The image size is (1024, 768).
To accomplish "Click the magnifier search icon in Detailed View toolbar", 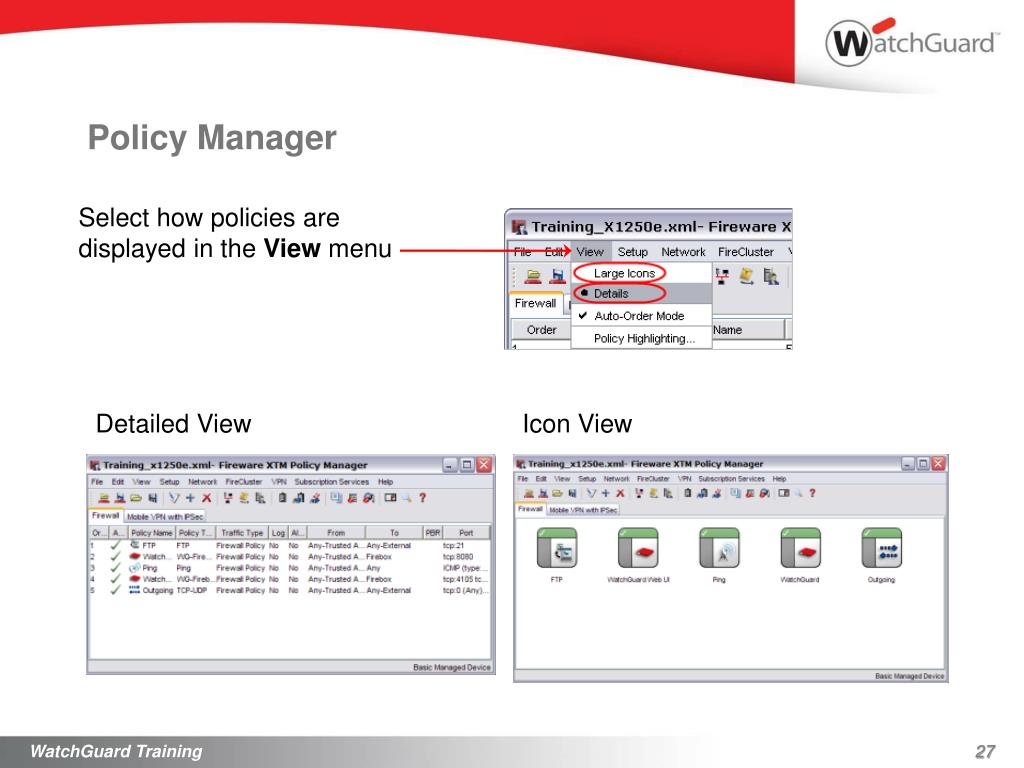I will click(x=407, y=498).
